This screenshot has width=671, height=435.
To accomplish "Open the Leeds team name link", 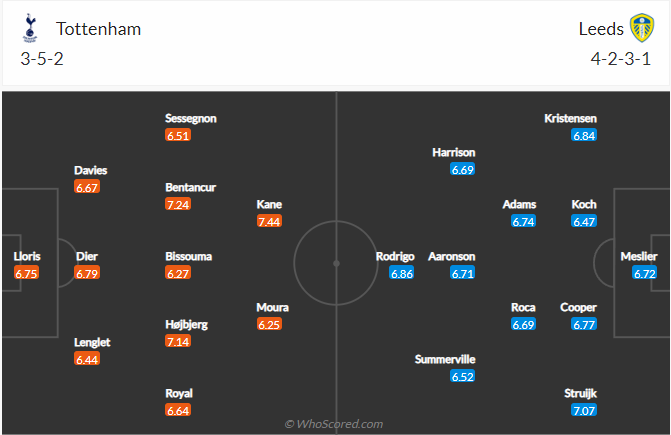I will pyautogui.click(x=600, y=29).
